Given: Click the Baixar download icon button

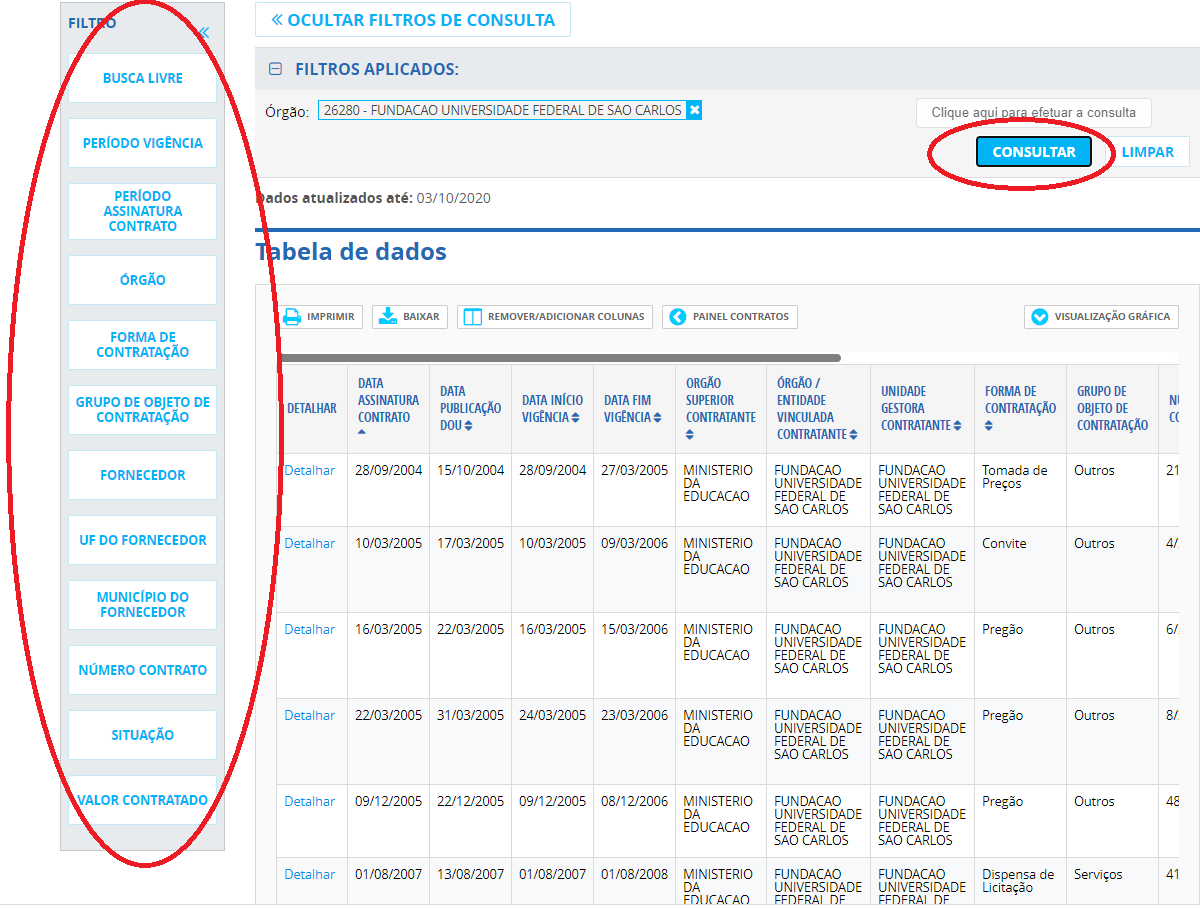Looking at the screenshot, I should 410,317.
